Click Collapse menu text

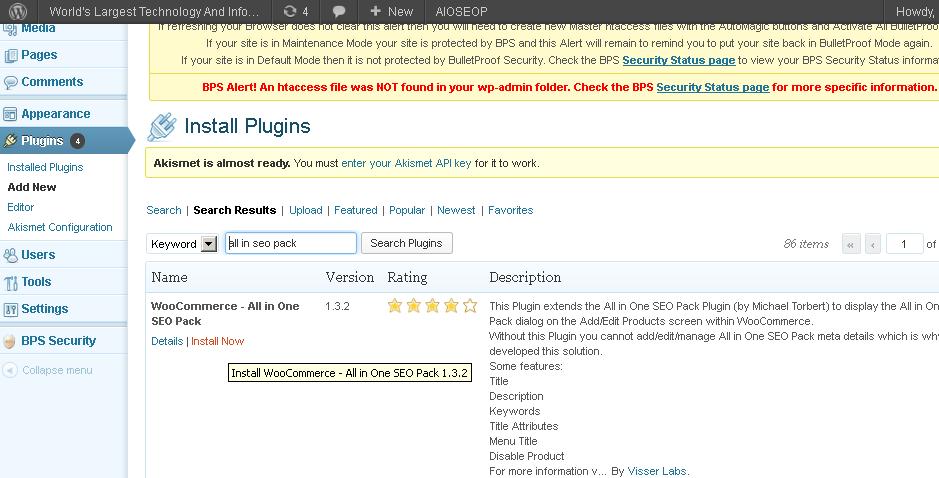(x=57, y=370)
